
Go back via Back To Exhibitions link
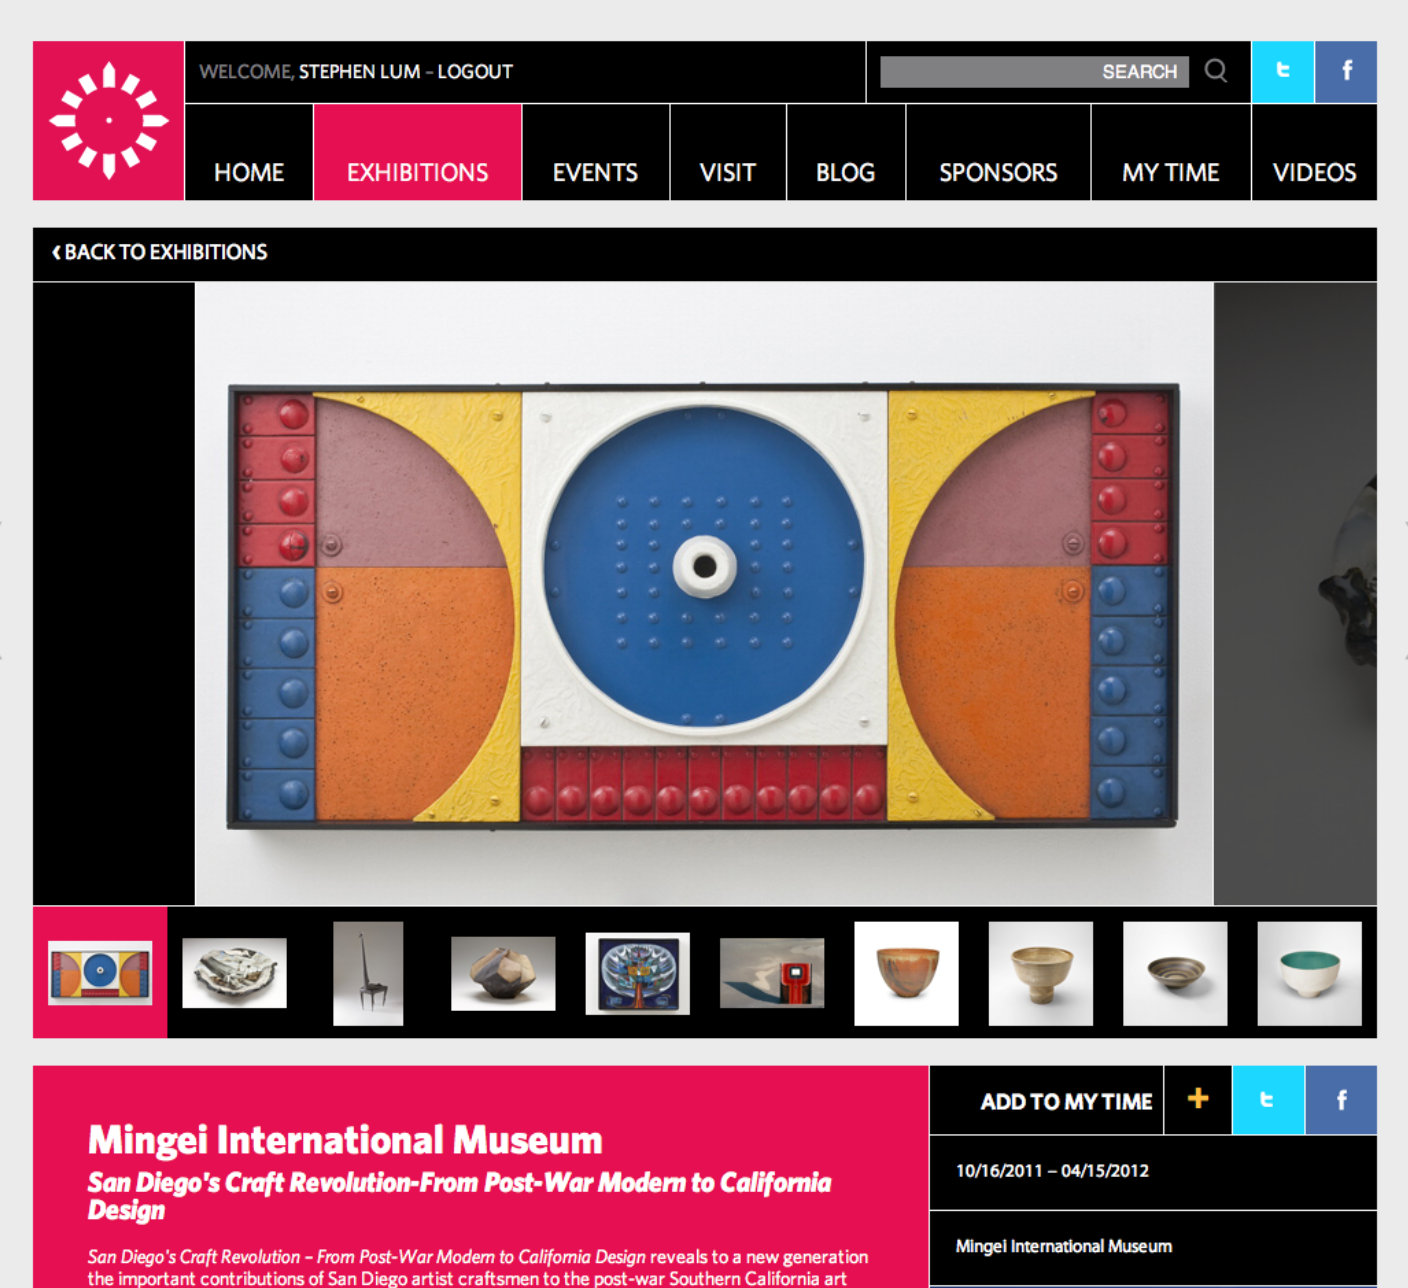[x=160, y=252]
